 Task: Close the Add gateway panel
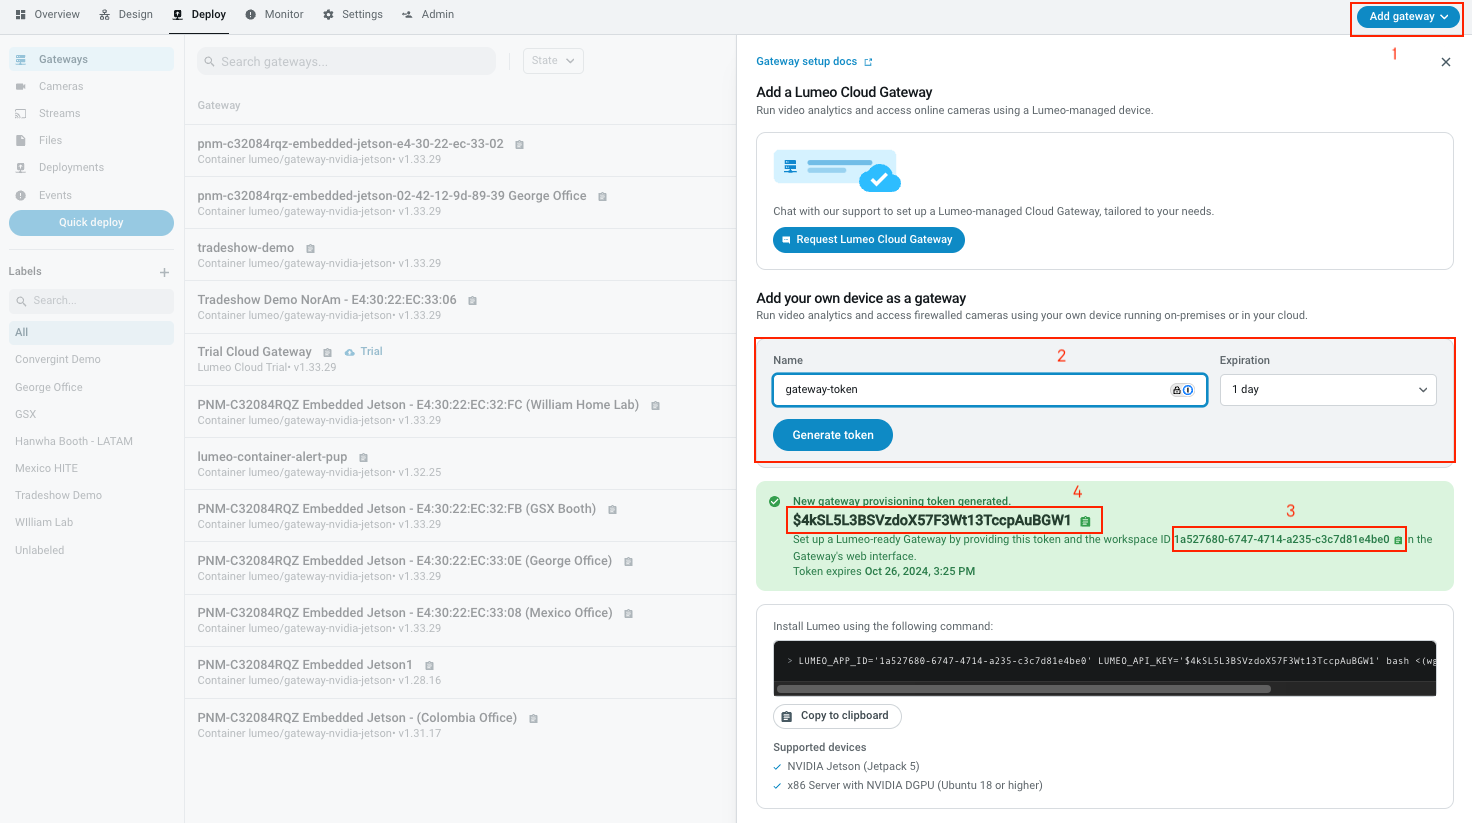click(x=1445, y=62)
